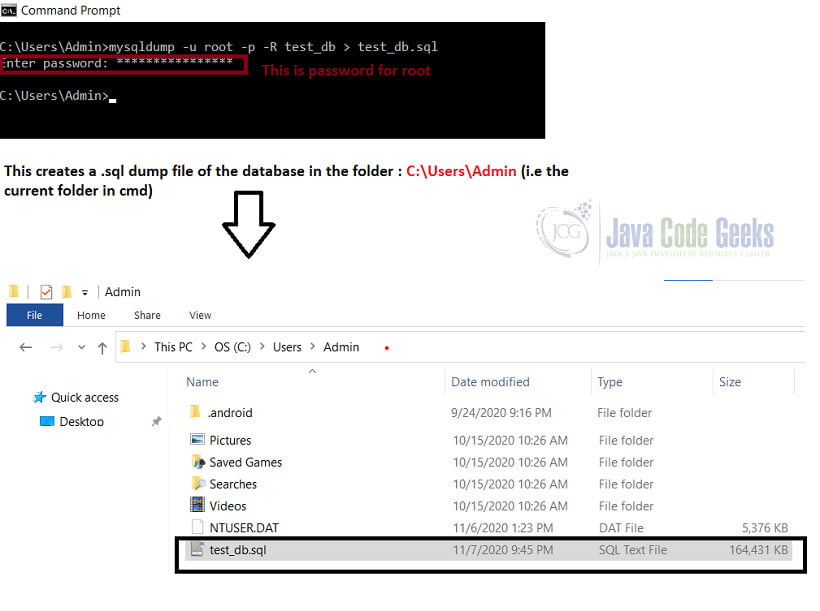Click Users in the address bar
Viewport: 820px width, 611px height.
[x=287, y=347]
